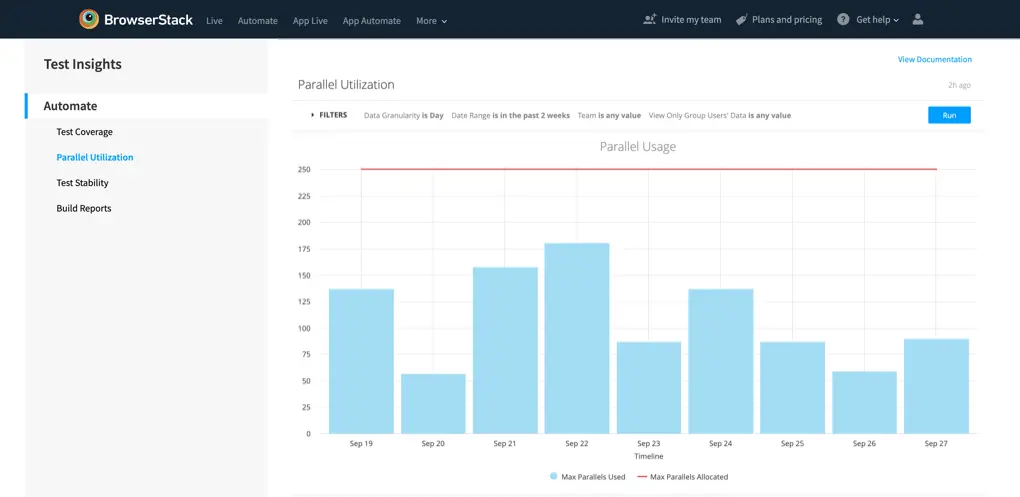
Task: Toggle Max Parallels Used legend item
Action: coord(588,477)
